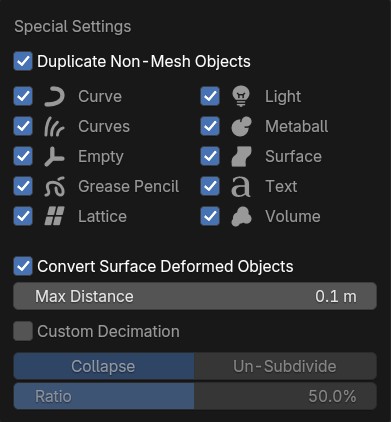Screen dimensions: 391x422
Task: Switch to Un-Subdivide decimation mode
Action: (285, 366)
